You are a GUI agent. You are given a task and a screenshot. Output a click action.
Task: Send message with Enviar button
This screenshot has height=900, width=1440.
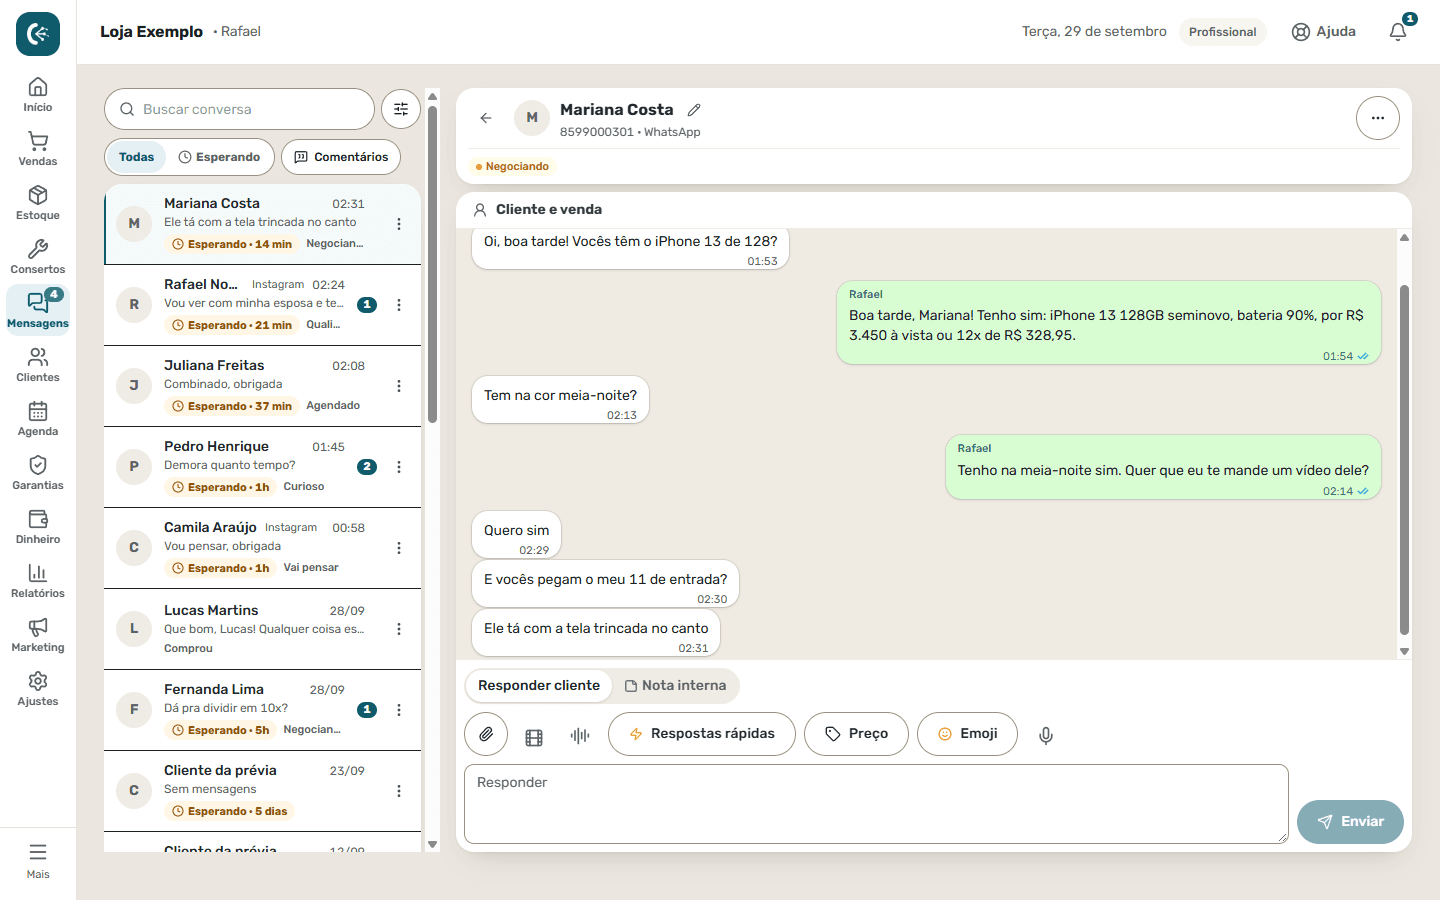click(1350, 822)
